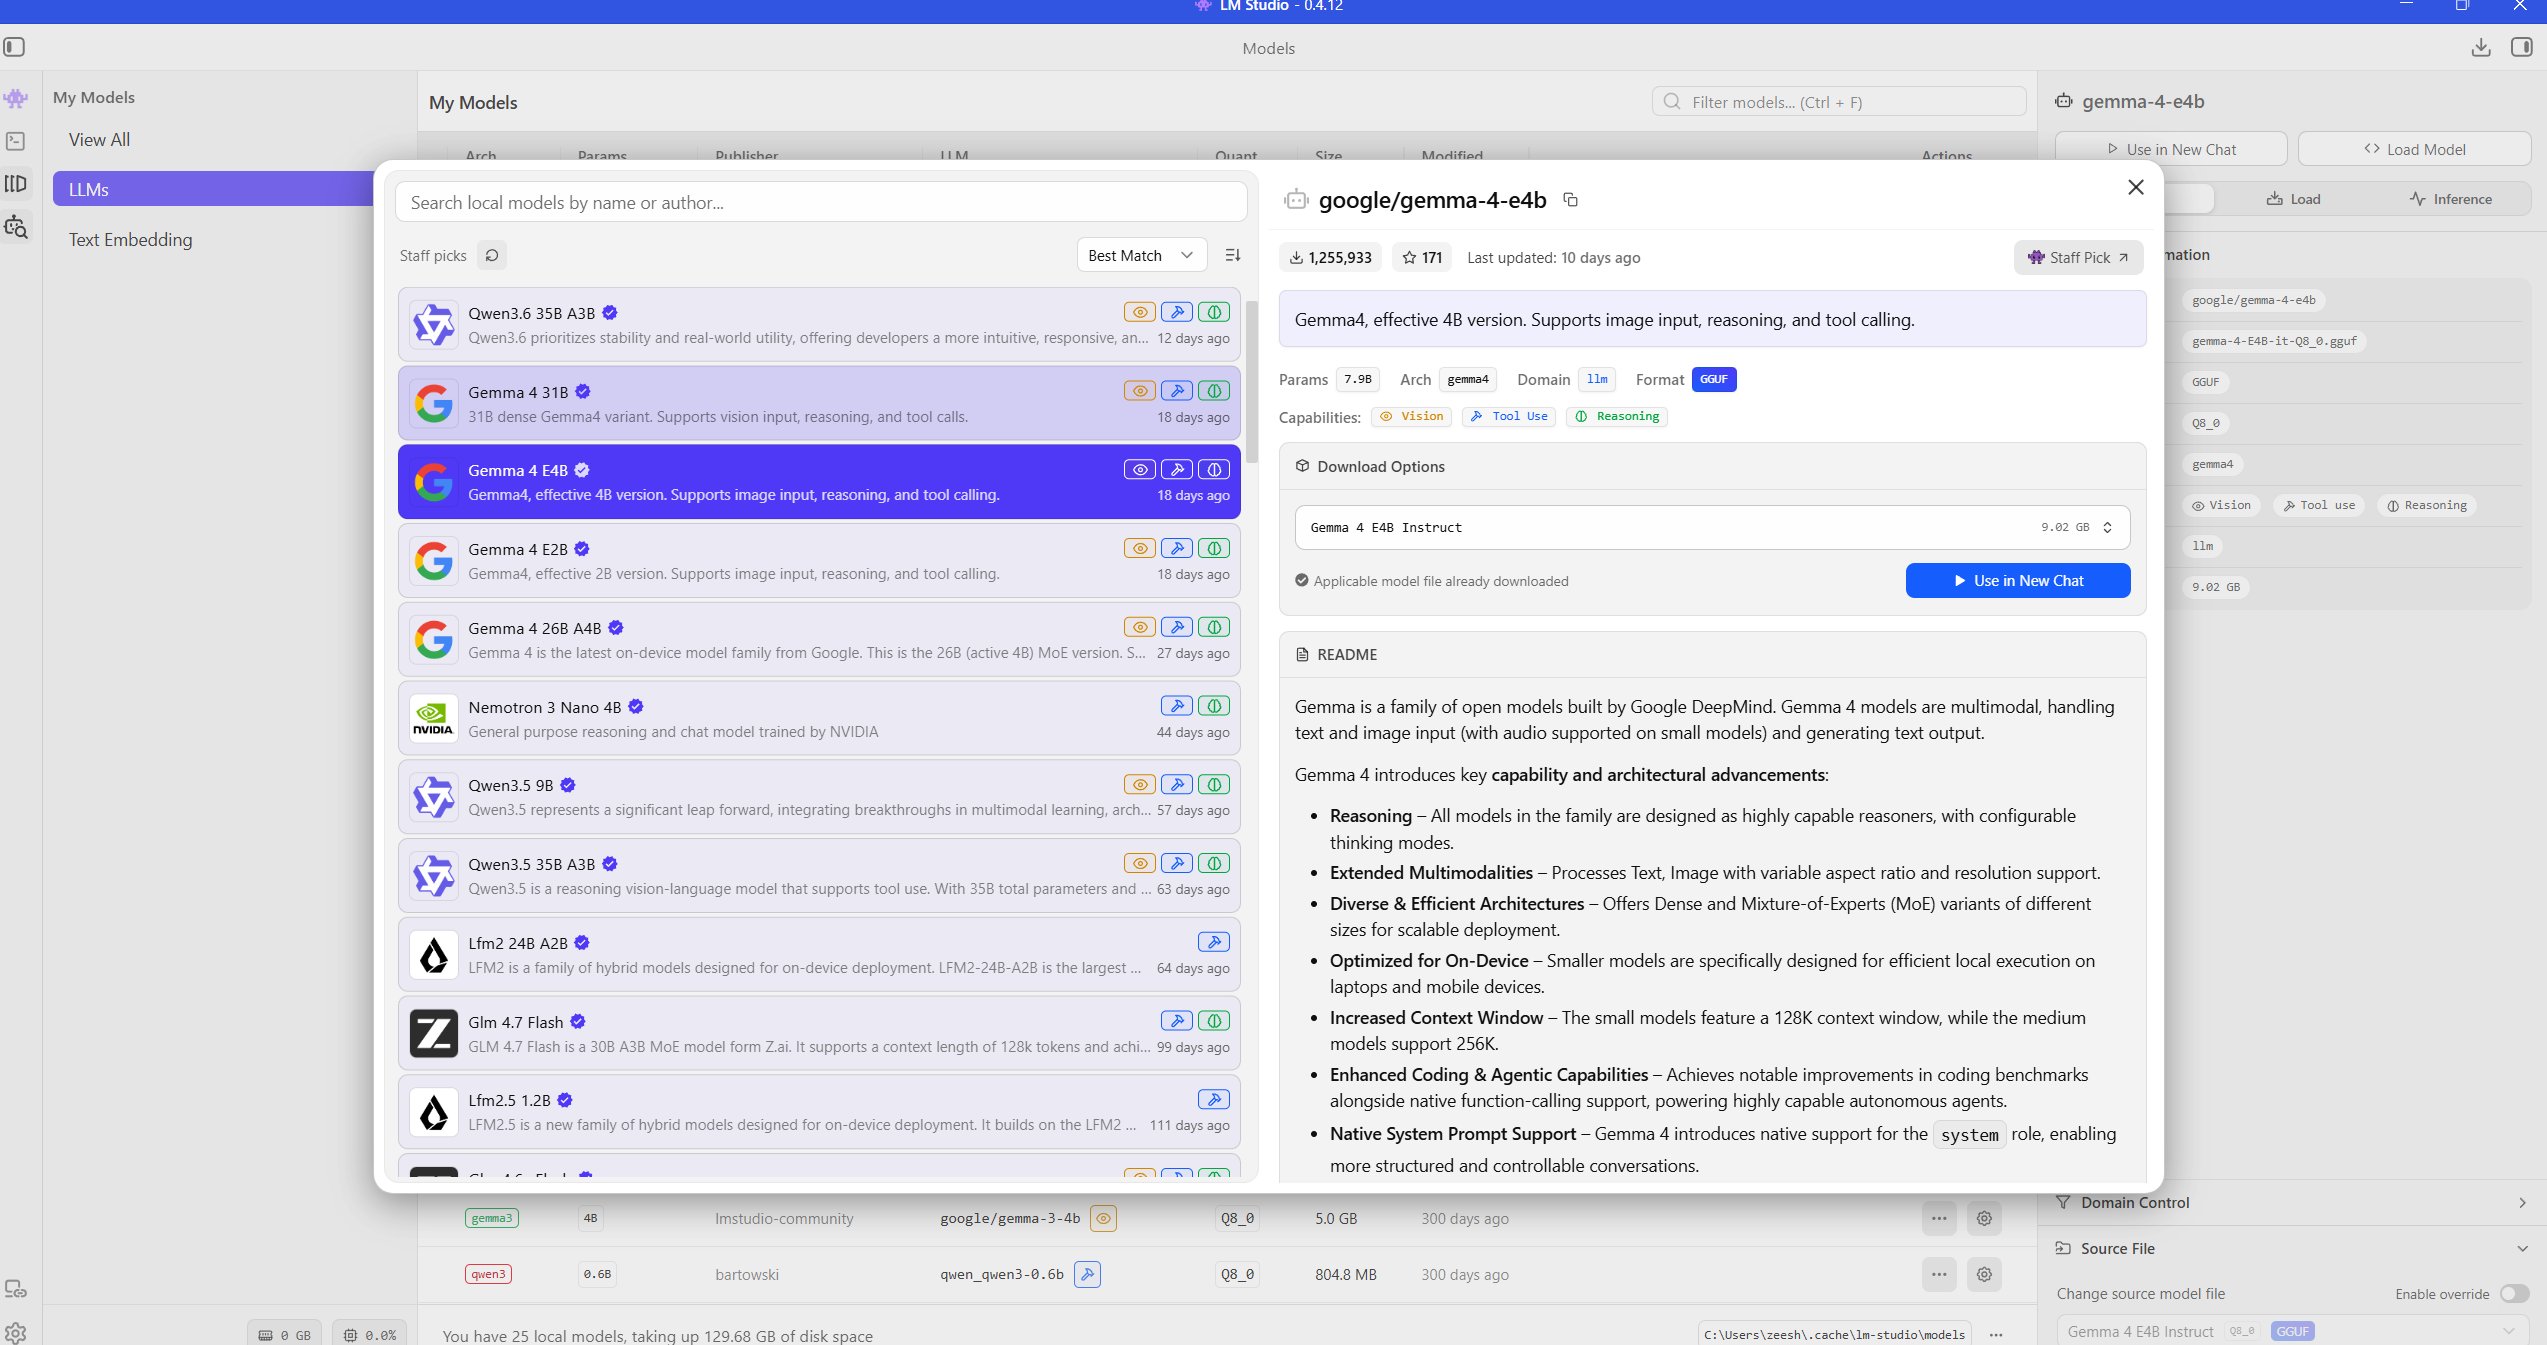Click the RAM usage 0 GB status indicator
2547x1345 pixels.
click(x=285, y=1334)
